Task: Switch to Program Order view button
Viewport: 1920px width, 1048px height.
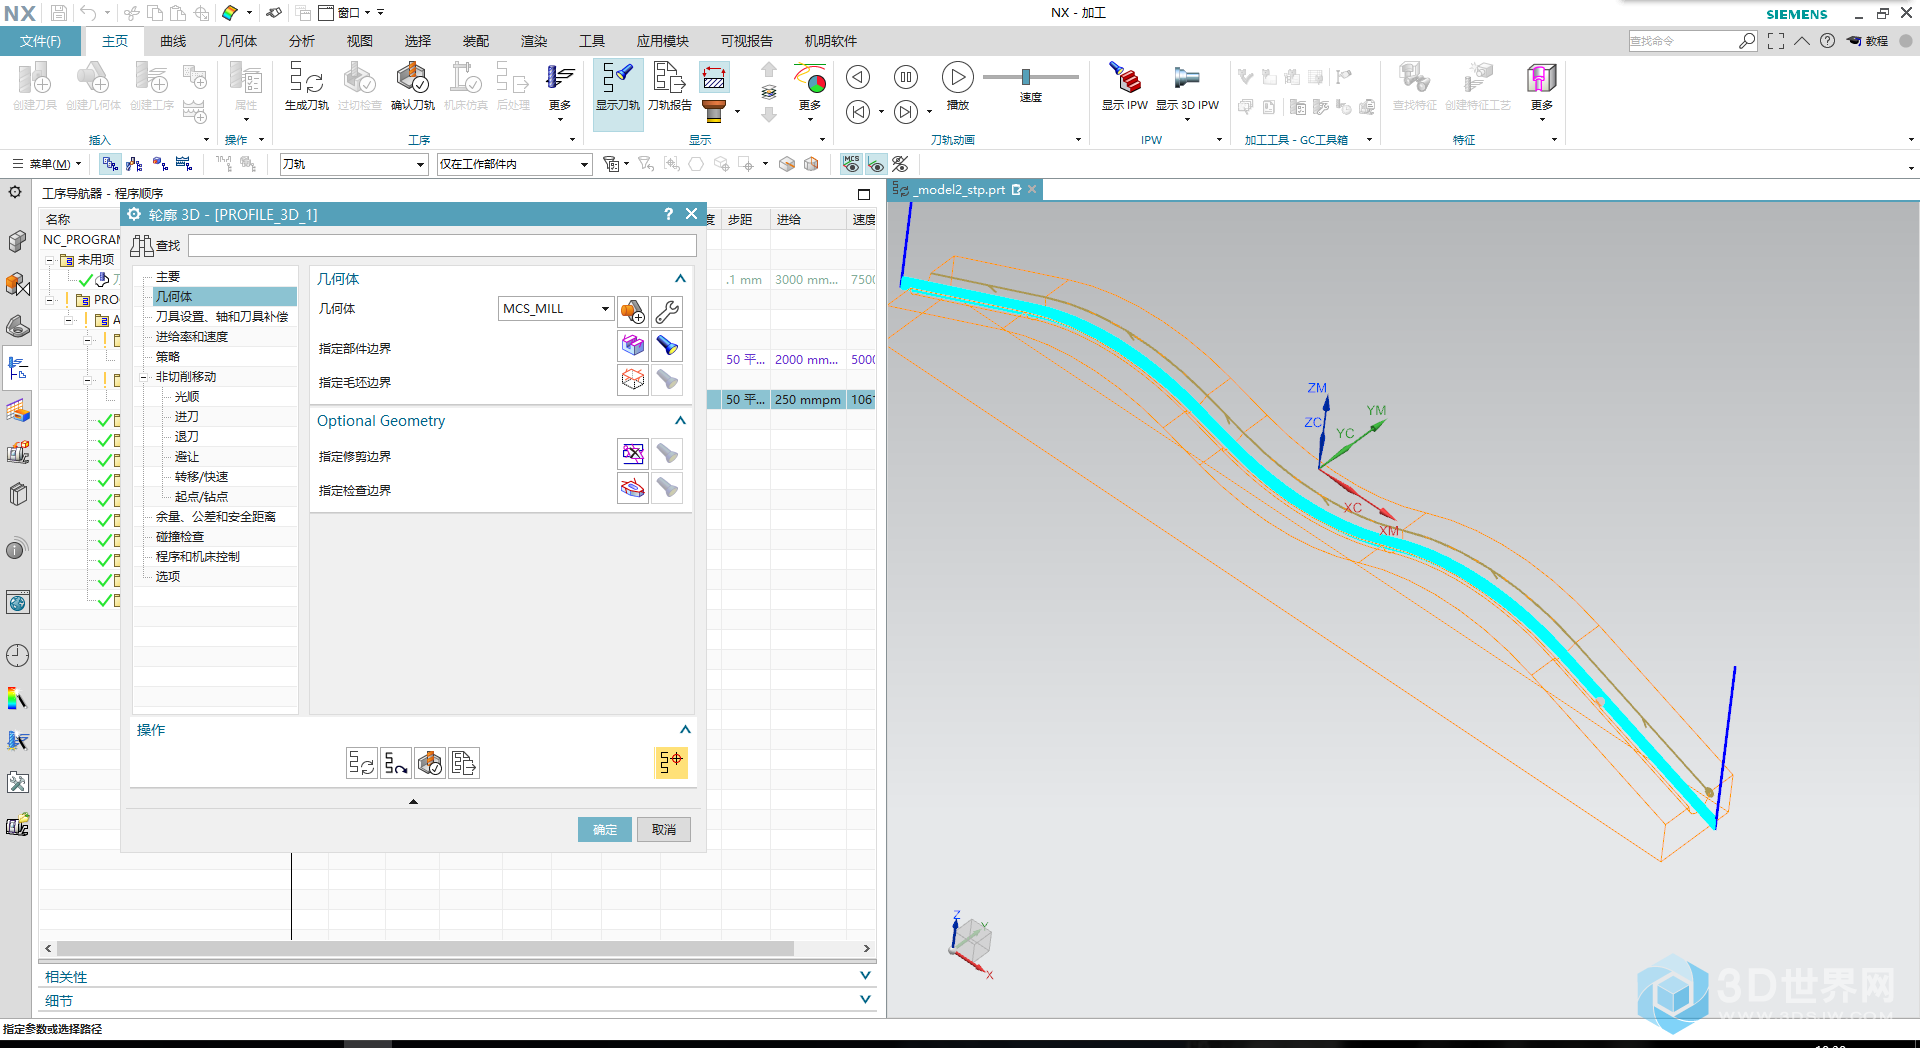Action: (110, 164)
